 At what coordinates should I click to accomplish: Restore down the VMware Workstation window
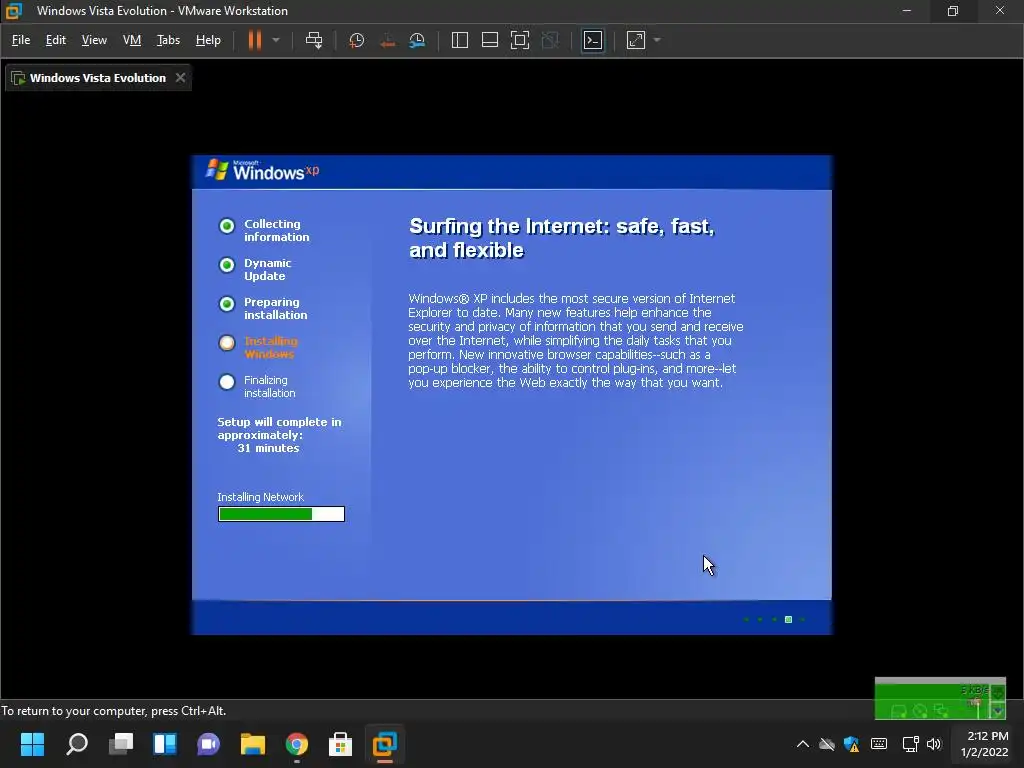tap(953, 11)
